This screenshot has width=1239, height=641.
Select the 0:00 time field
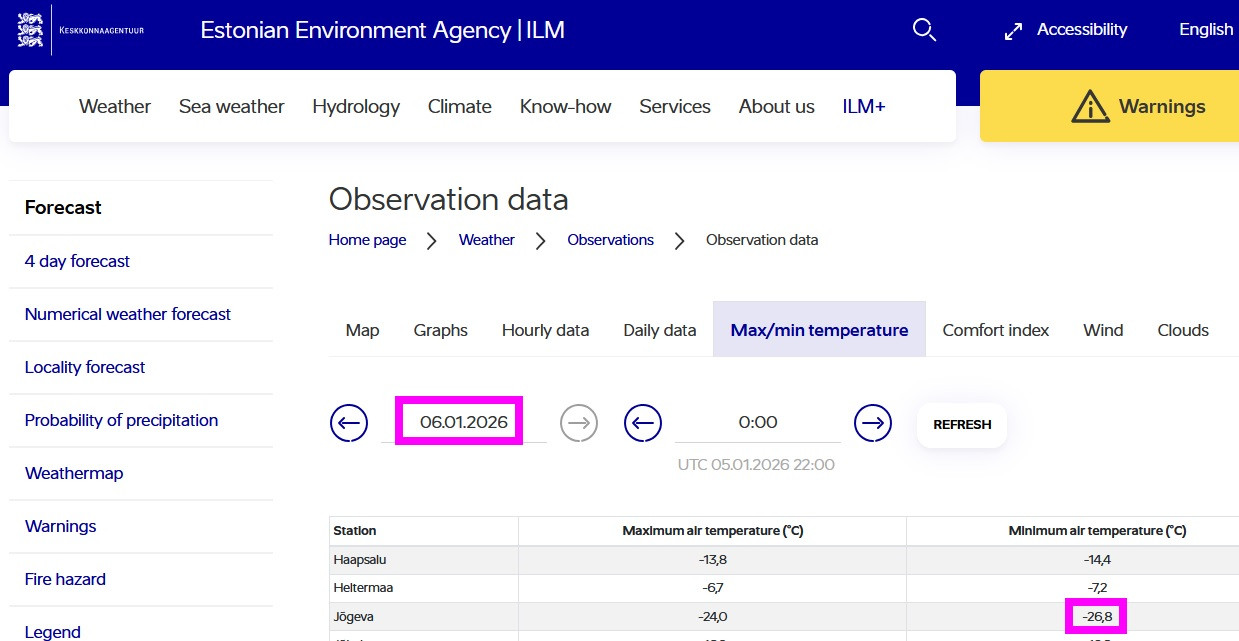click(x=757, y=422)
